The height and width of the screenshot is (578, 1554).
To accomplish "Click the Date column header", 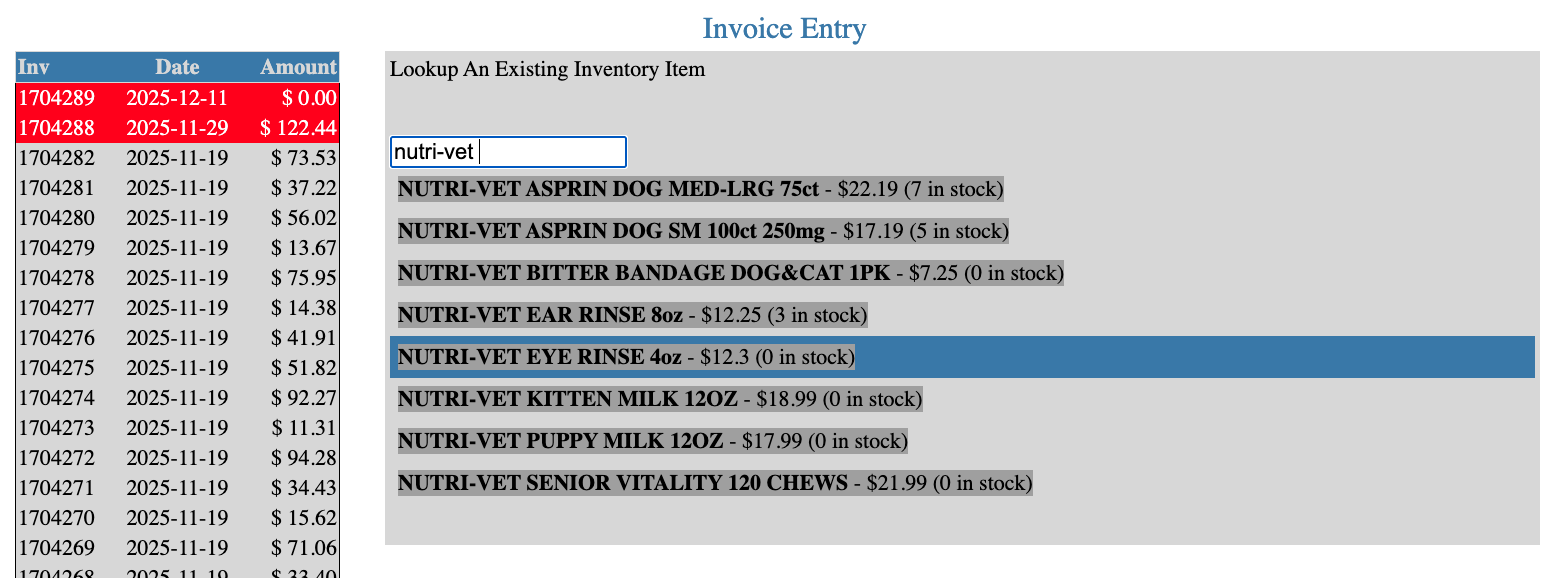I will tap(177, 67).
